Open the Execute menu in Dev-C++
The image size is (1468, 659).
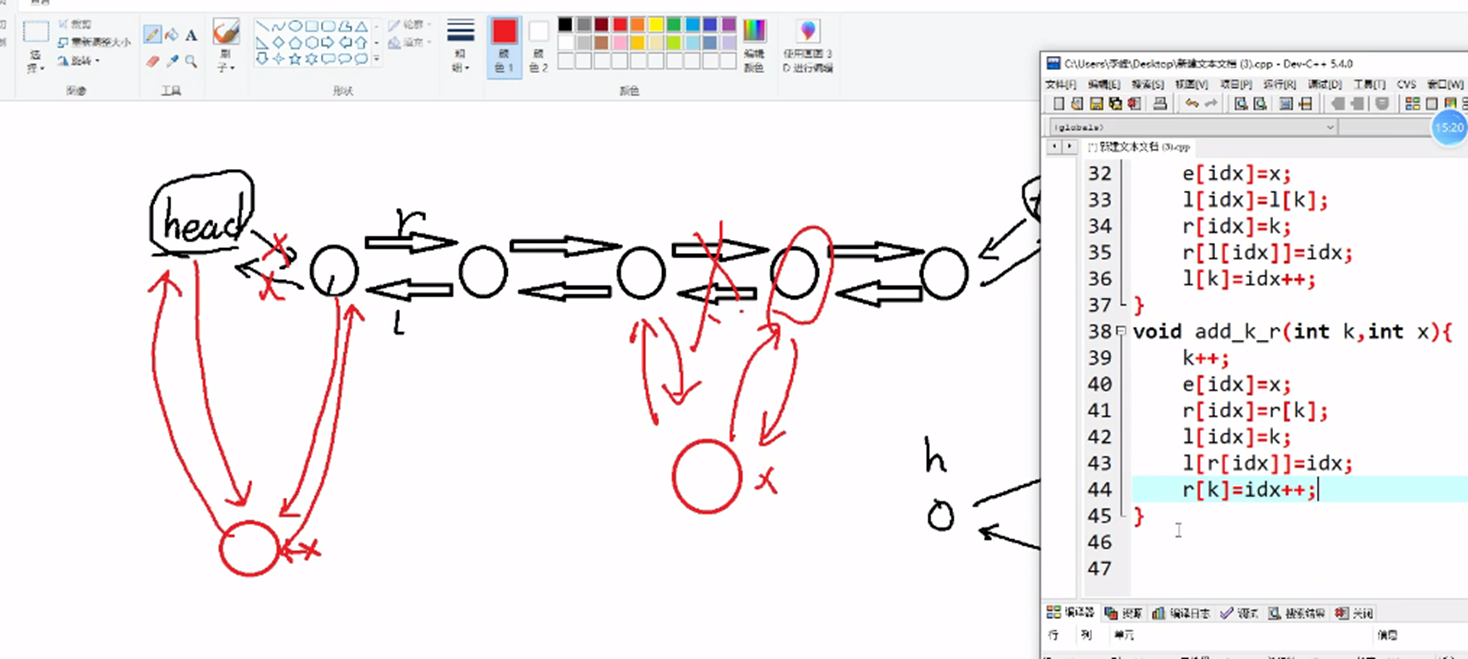pyautogui.click(x=1280, y=85)
